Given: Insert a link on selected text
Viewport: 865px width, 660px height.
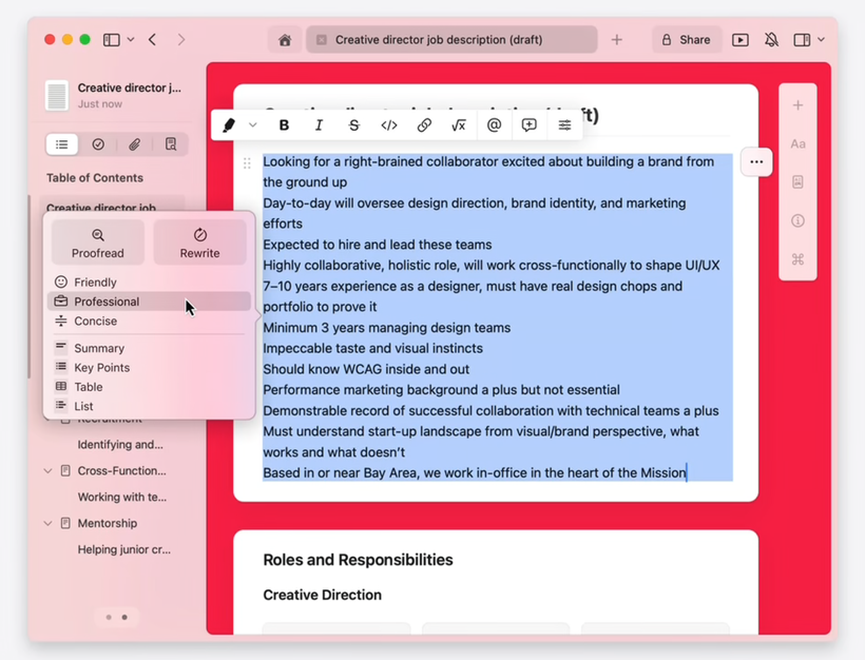Looking at the screenshot, I should coord(424,125).
